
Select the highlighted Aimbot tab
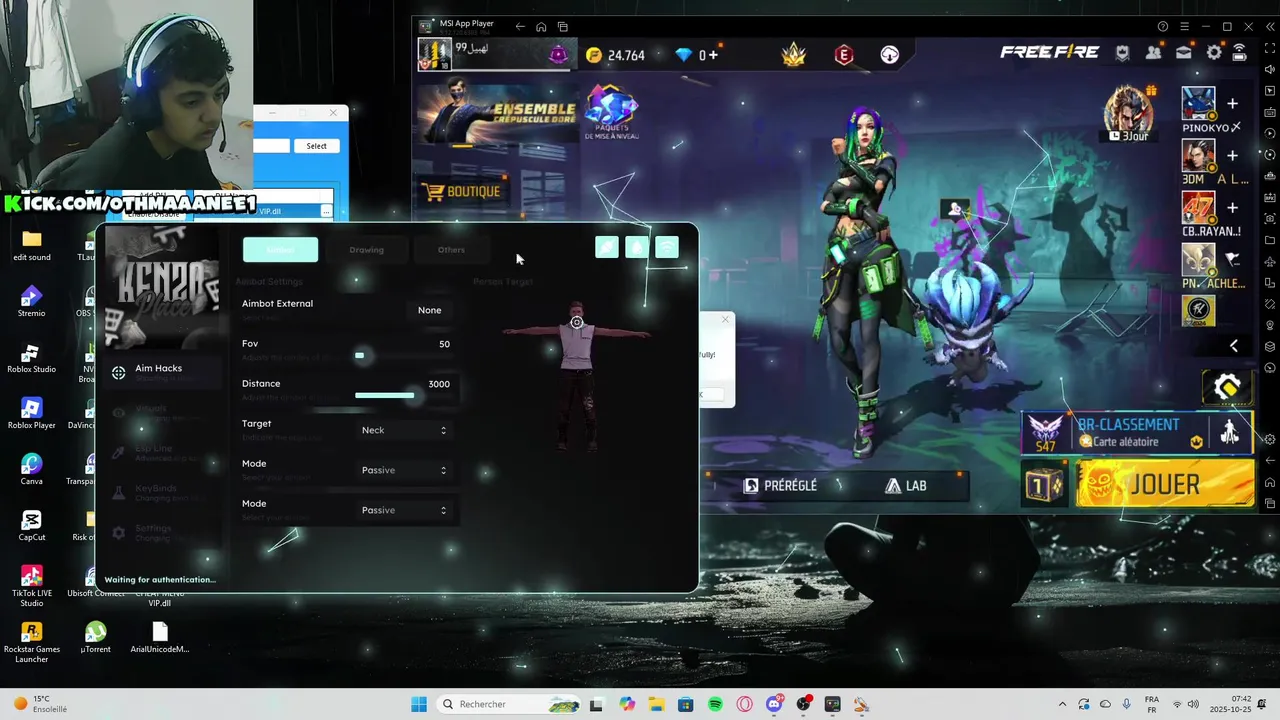(x=280, y=250)
